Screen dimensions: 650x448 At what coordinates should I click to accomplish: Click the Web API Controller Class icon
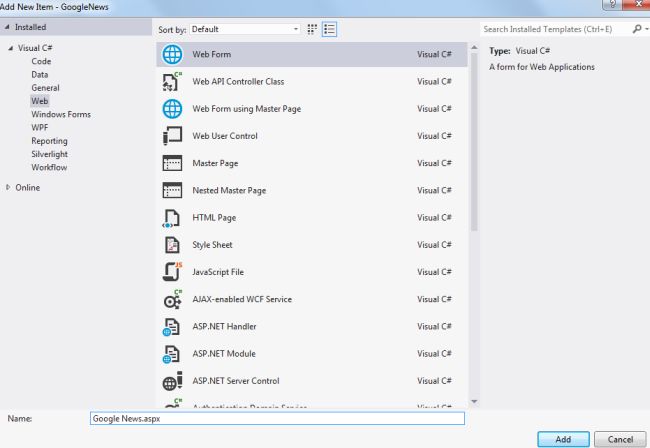pos(172,82)
